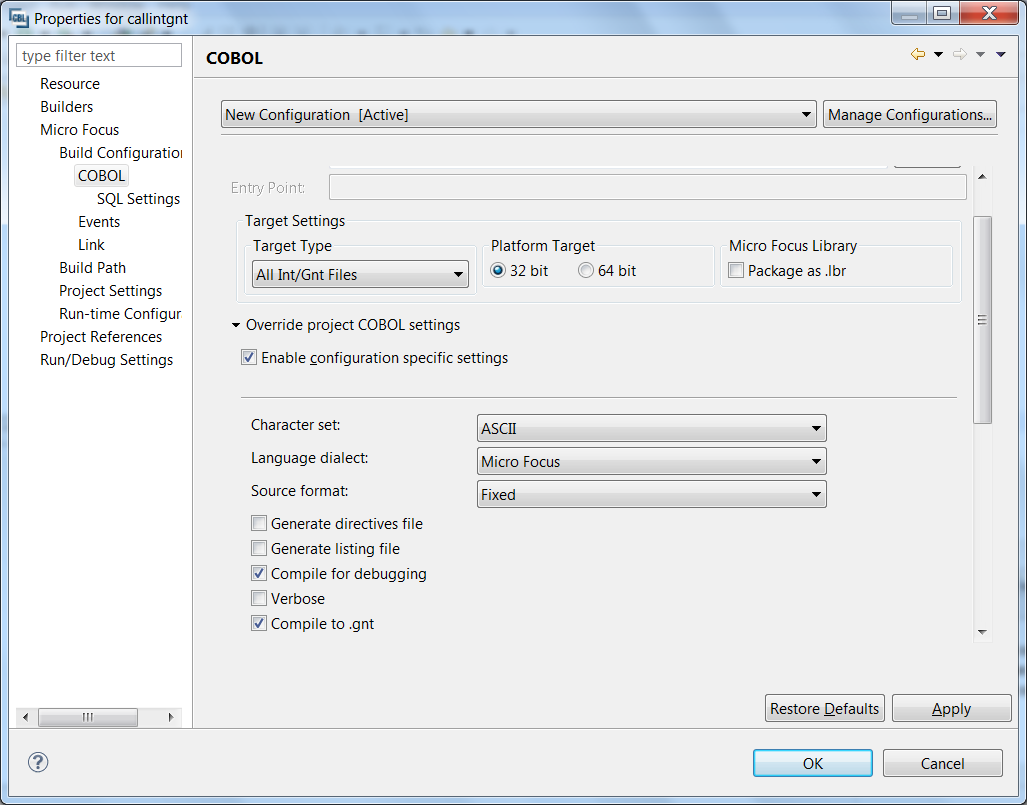Collapse Override project COBOL settings section
Screen dimensions: 1027x805
tap(236, 325)
